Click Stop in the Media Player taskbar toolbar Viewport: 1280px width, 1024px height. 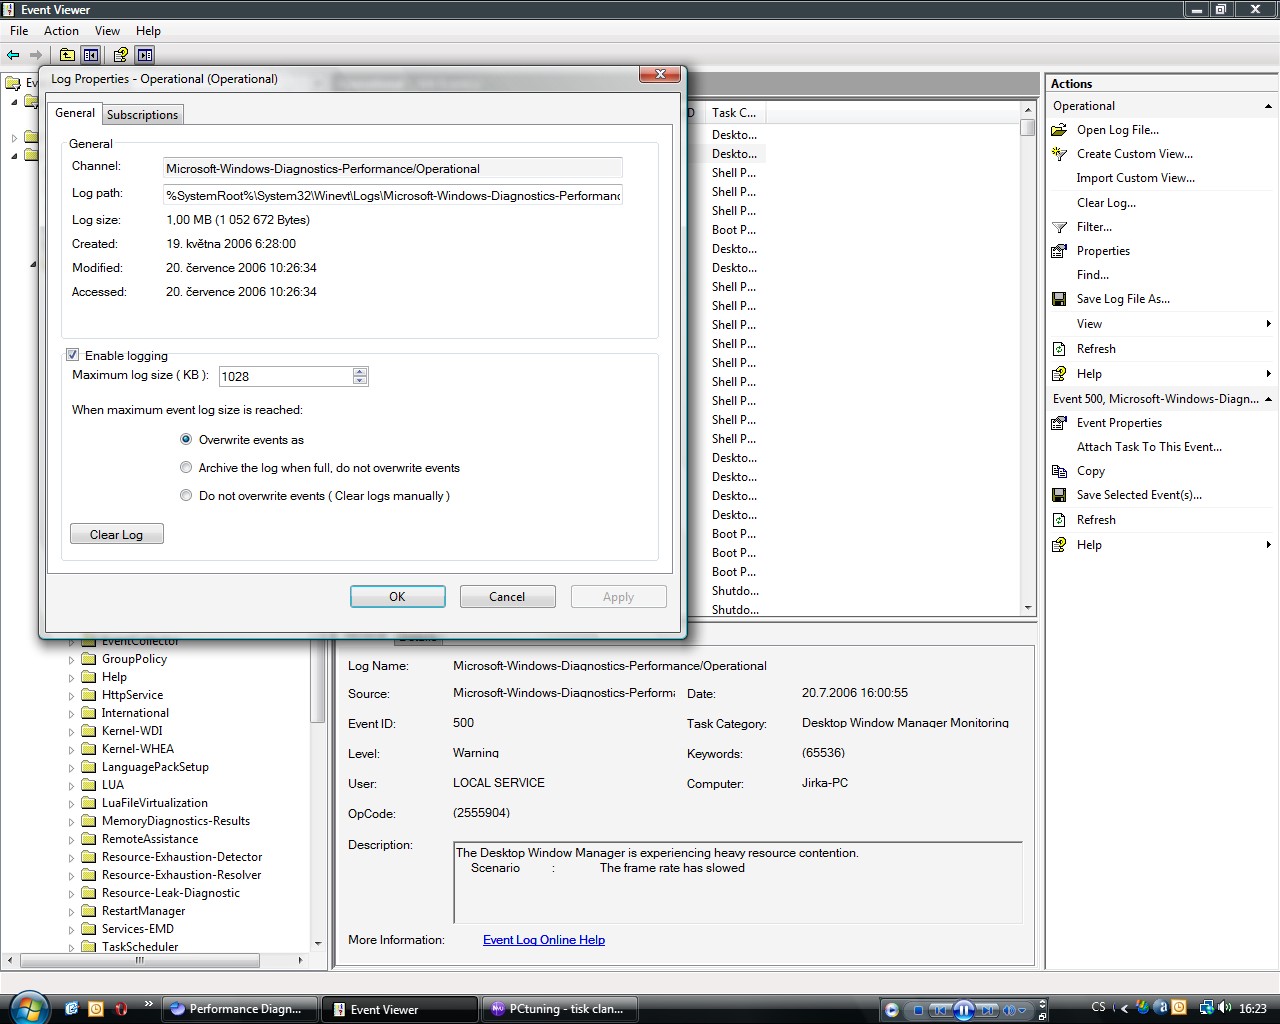tap(918, 1010)
